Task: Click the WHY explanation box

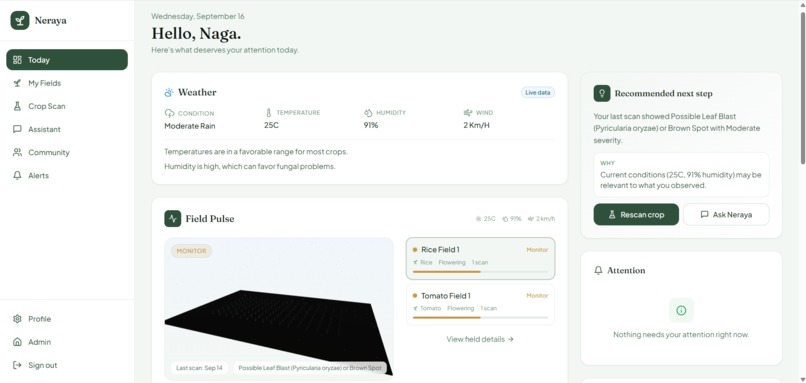Action: (681, 175)
